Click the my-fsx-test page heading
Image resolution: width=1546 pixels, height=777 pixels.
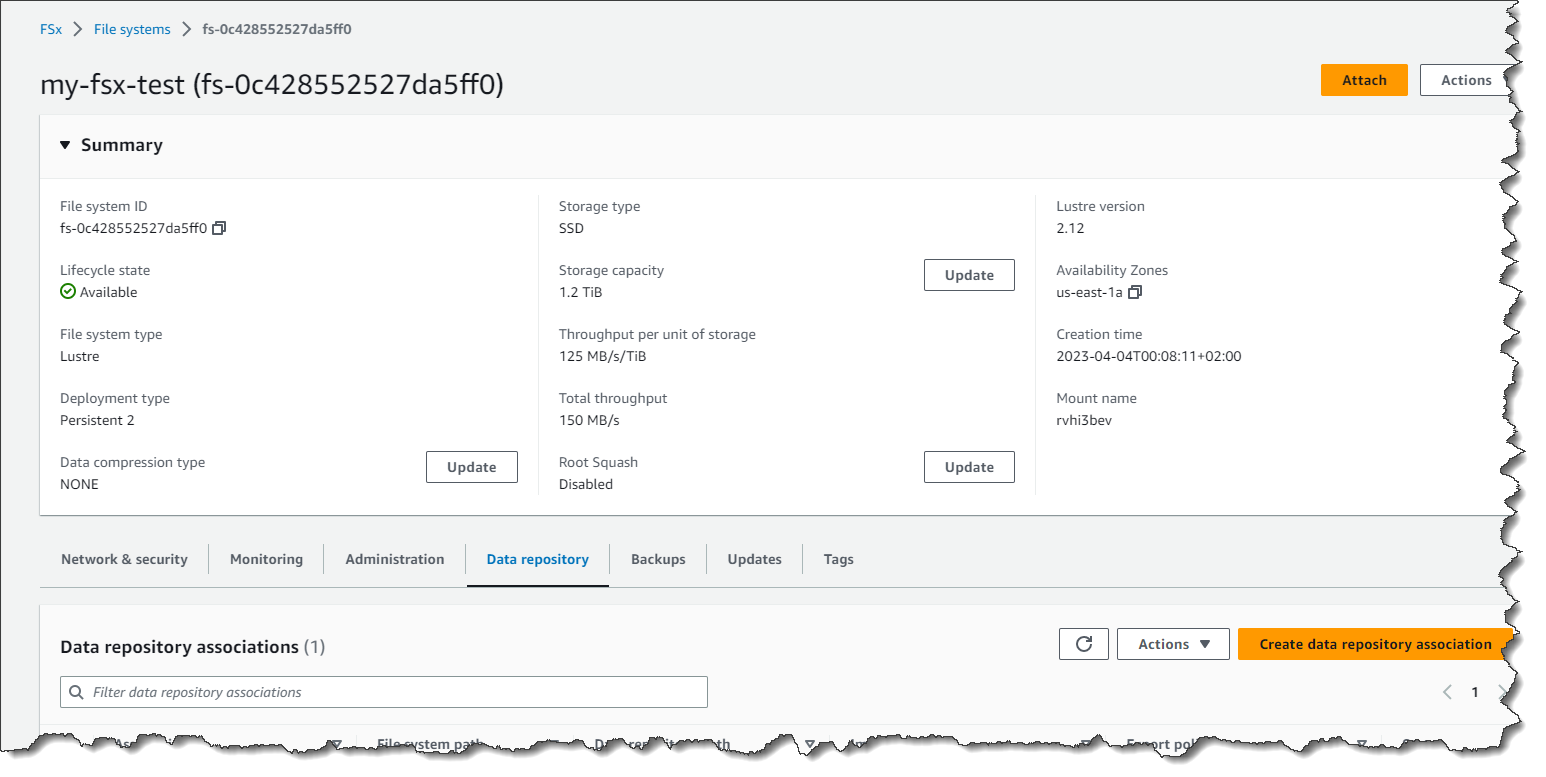point(272,85)
